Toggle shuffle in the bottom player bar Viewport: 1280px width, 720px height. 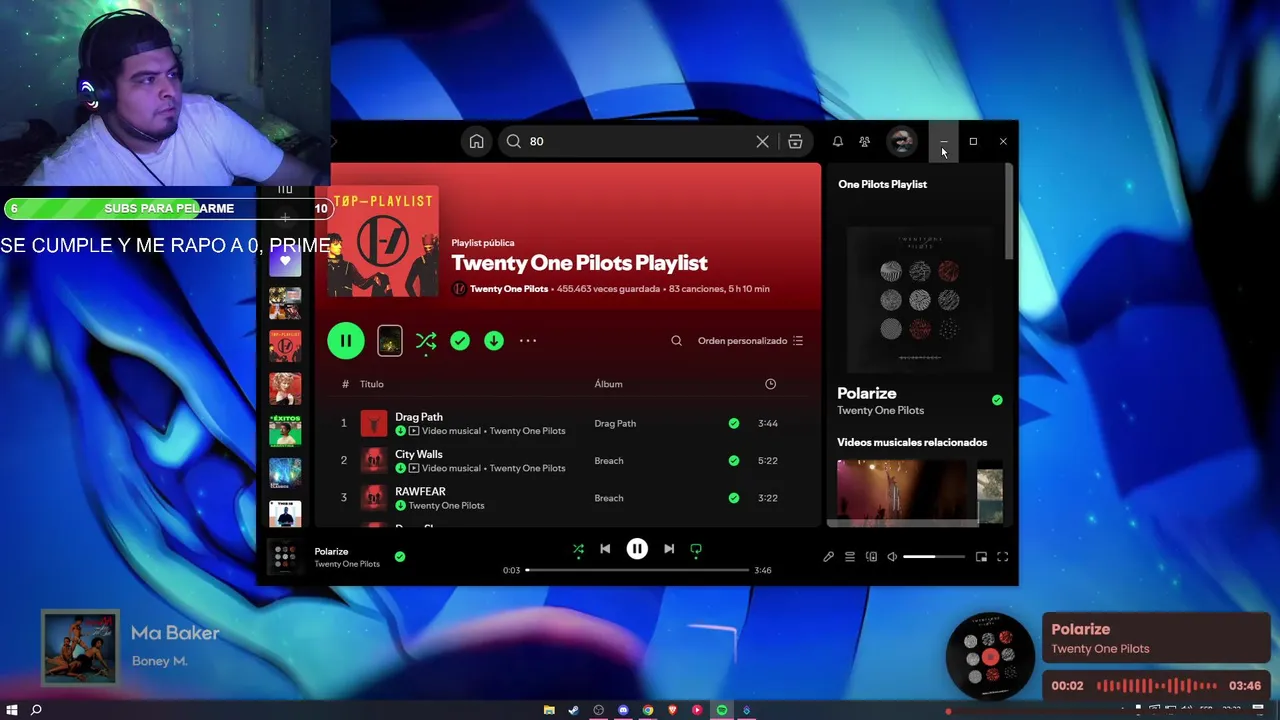click(x=578, y=549)
